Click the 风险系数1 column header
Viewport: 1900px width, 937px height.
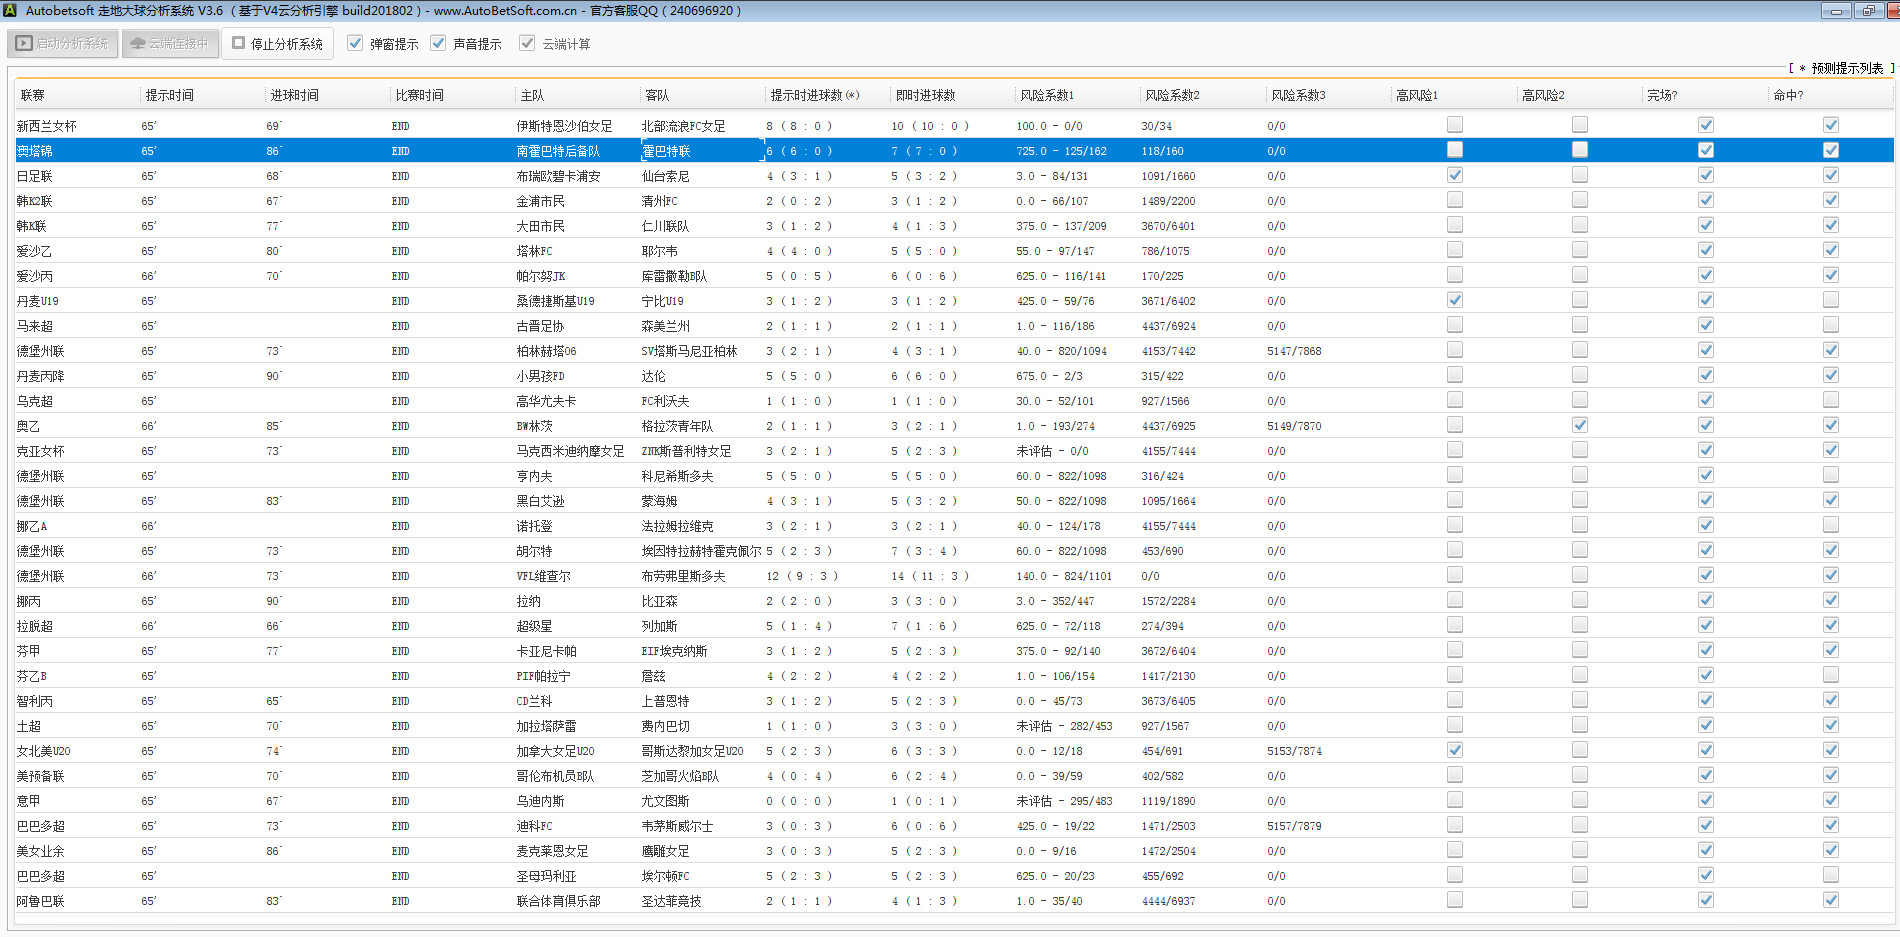pos(1047,96)
